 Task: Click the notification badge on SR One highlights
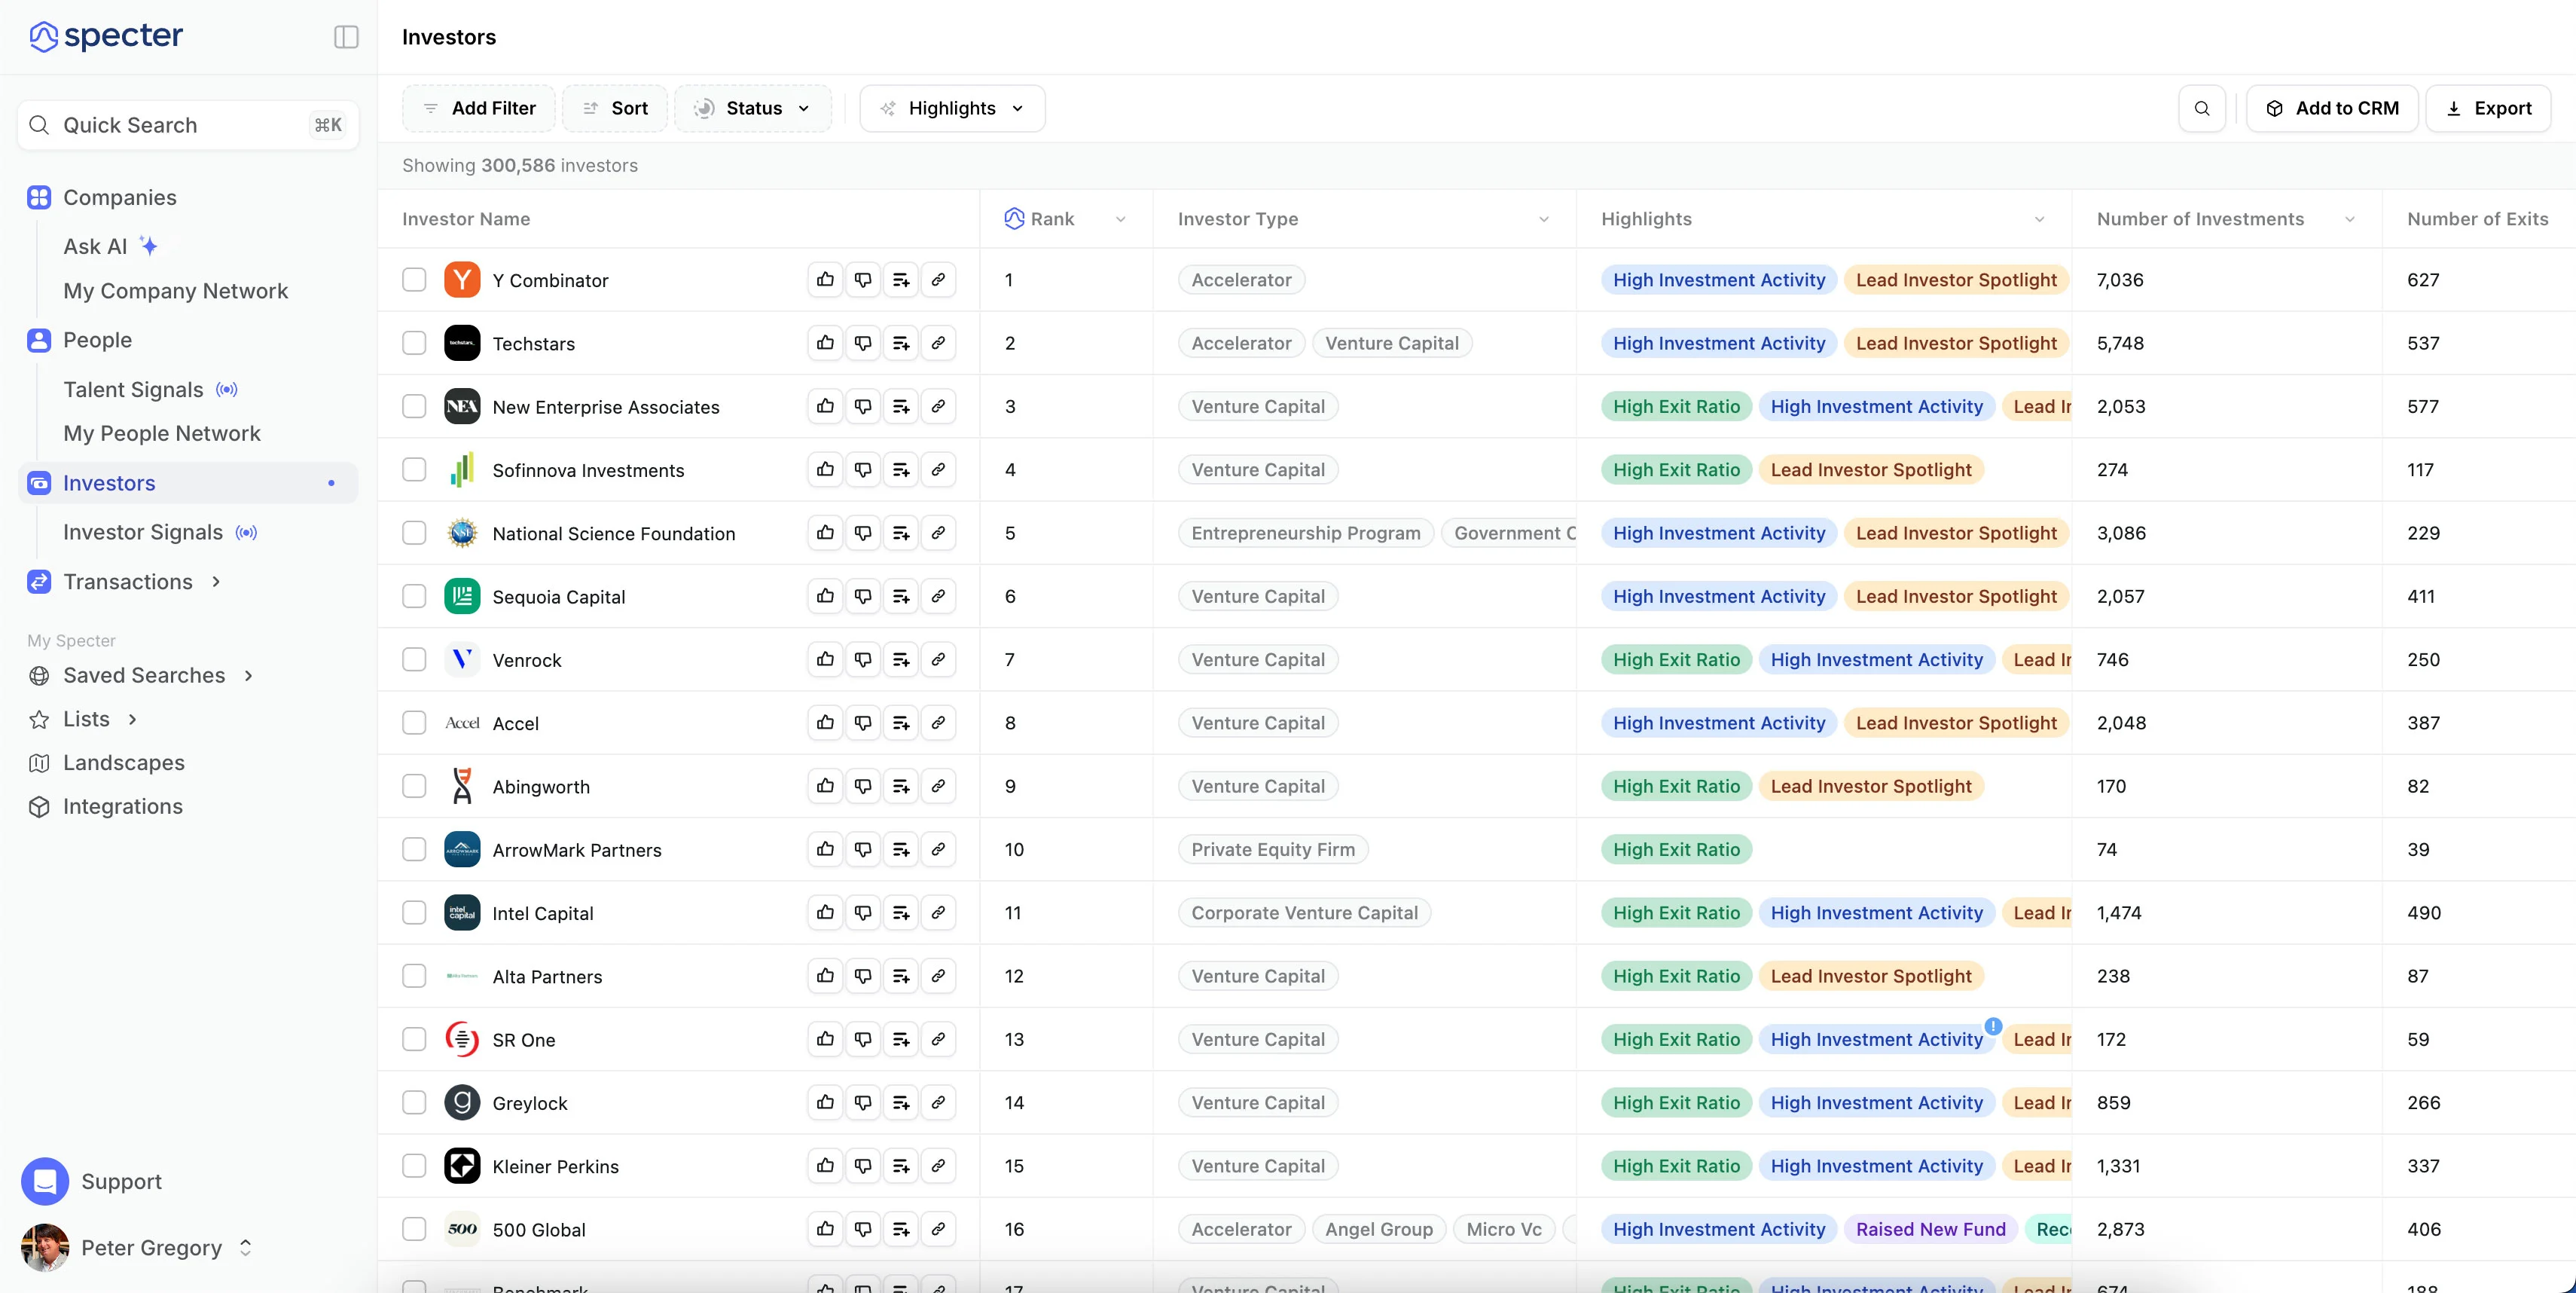click(x=1993, y=1026)
